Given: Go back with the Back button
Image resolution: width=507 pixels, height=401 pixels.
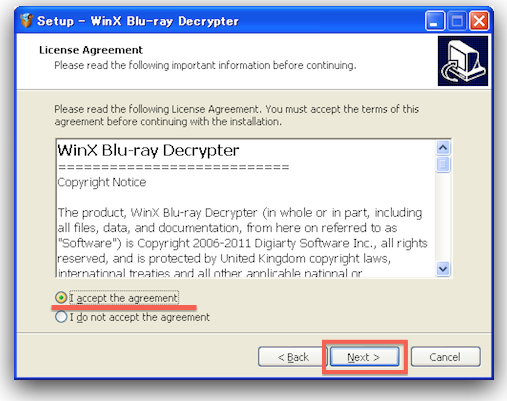Looking at the screenshot, I should [293, 357].
